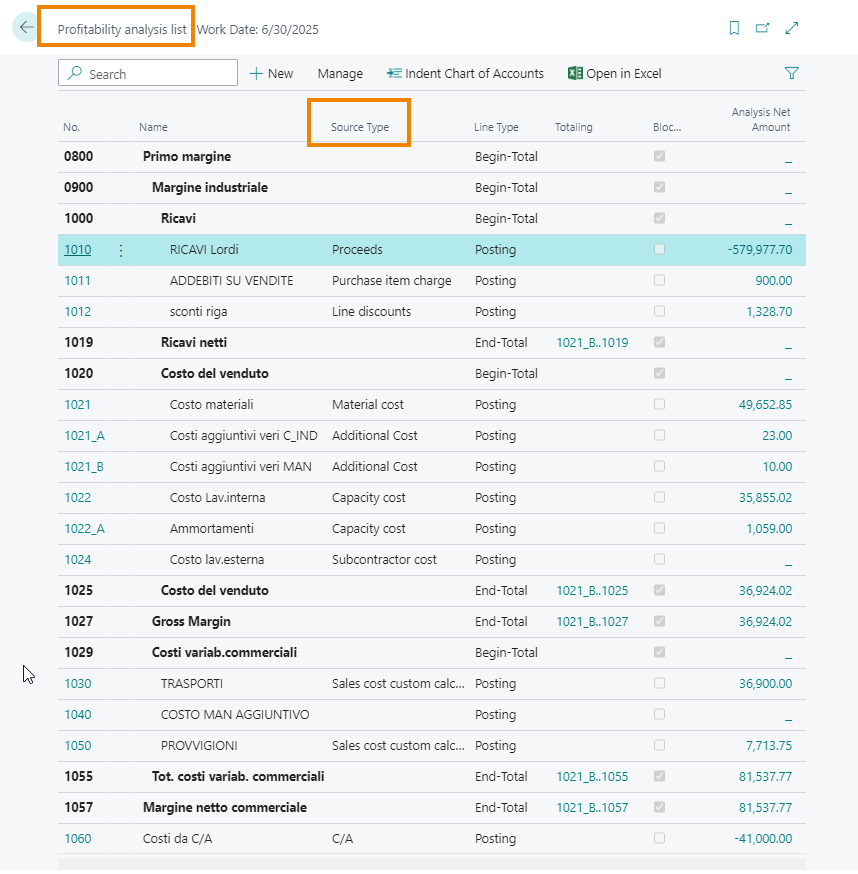Click the Work Date 6/30/2025 label
The height and width of the screenshot is (874, 858).
click(x=258, y=30)
